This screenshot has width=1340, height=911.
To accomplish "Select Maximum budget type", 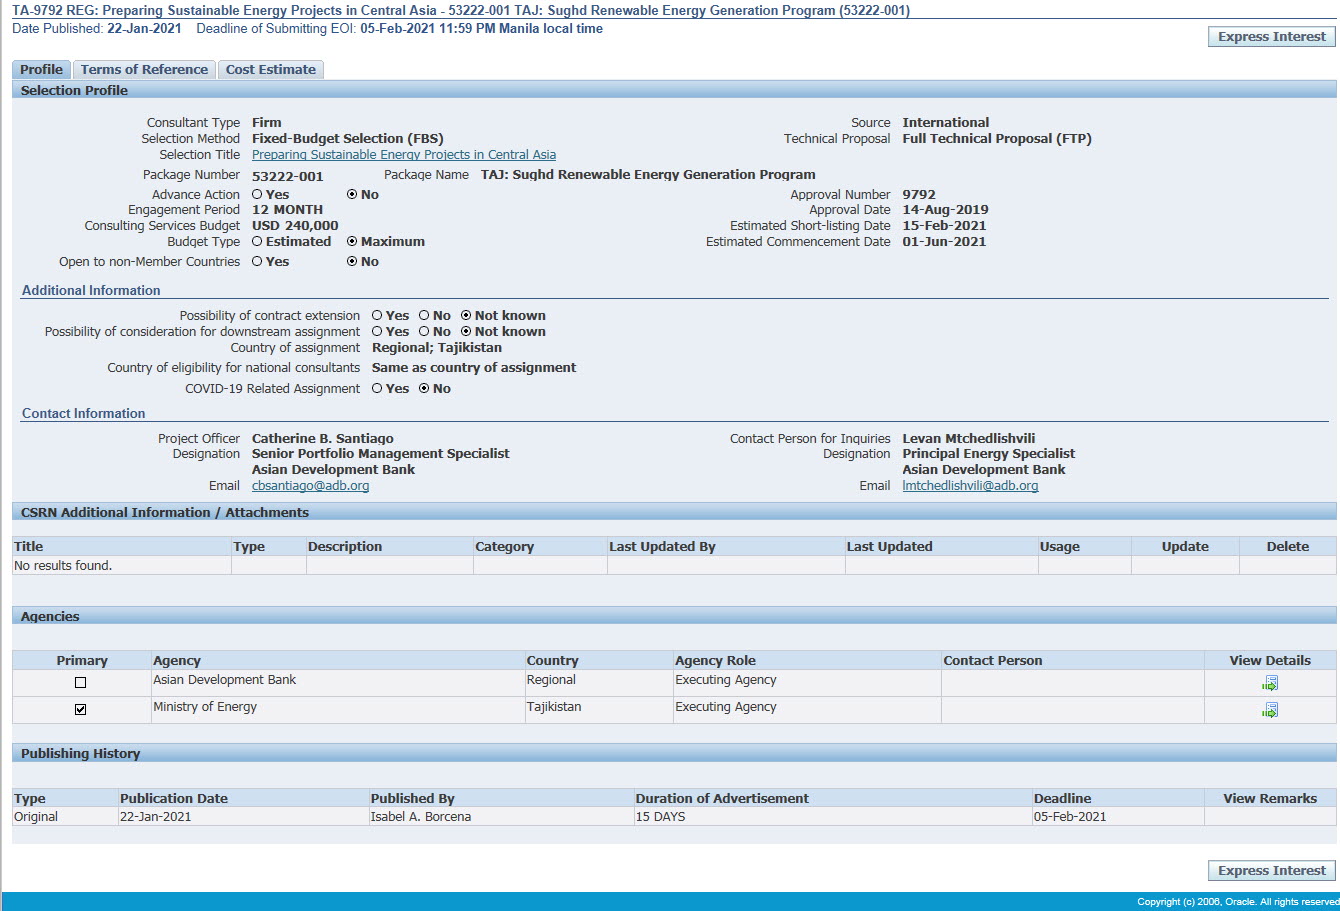I will pos(352,242).
